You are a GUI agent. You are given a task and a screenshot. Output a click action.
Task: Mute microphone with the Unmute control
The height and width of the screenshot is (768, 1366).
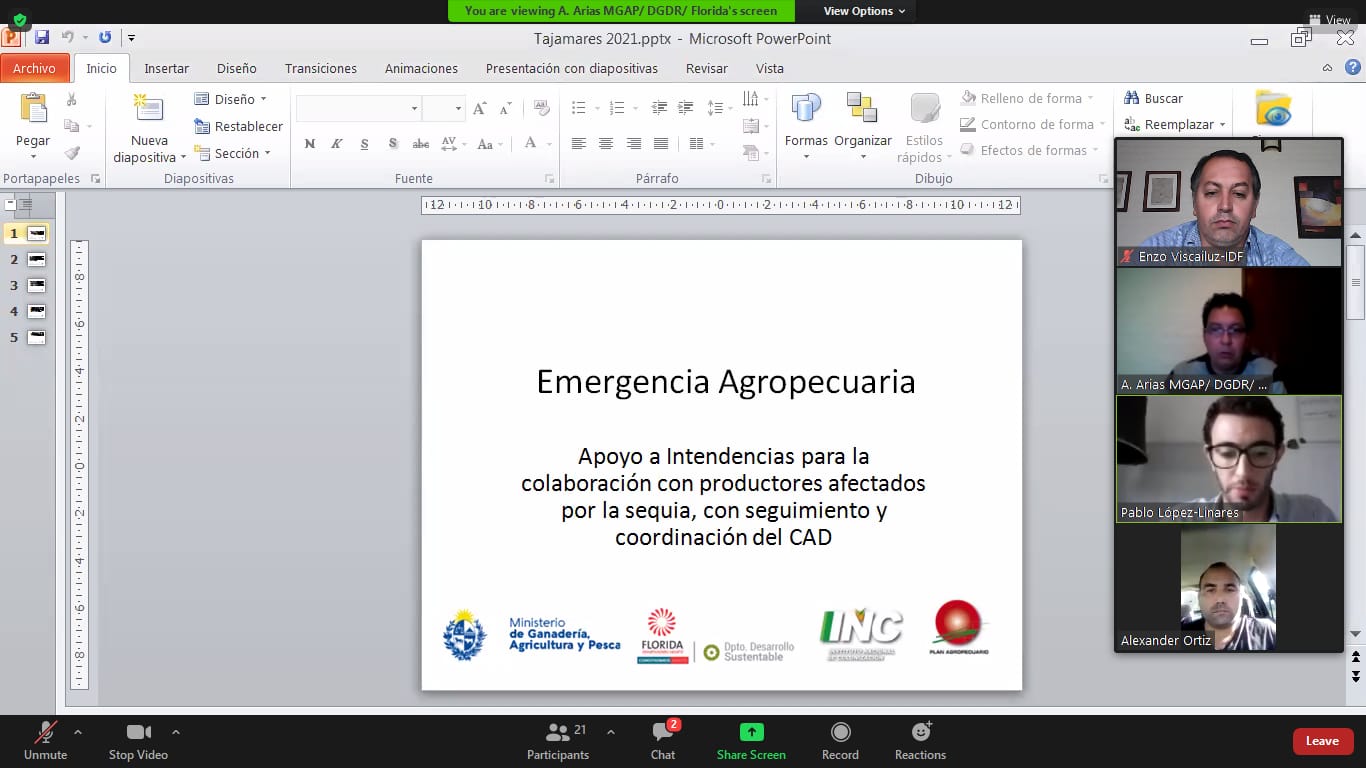[44, 740]
